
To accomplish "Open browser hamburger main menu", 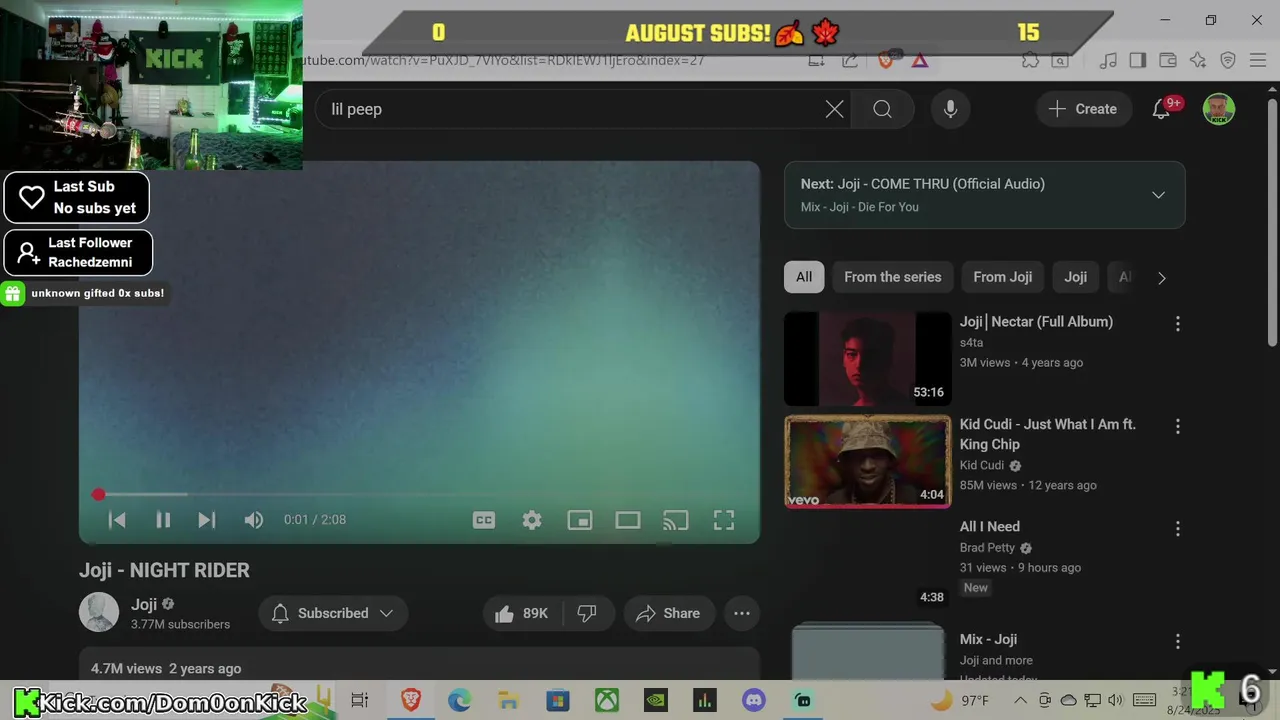I will [x=1258, y=60].
